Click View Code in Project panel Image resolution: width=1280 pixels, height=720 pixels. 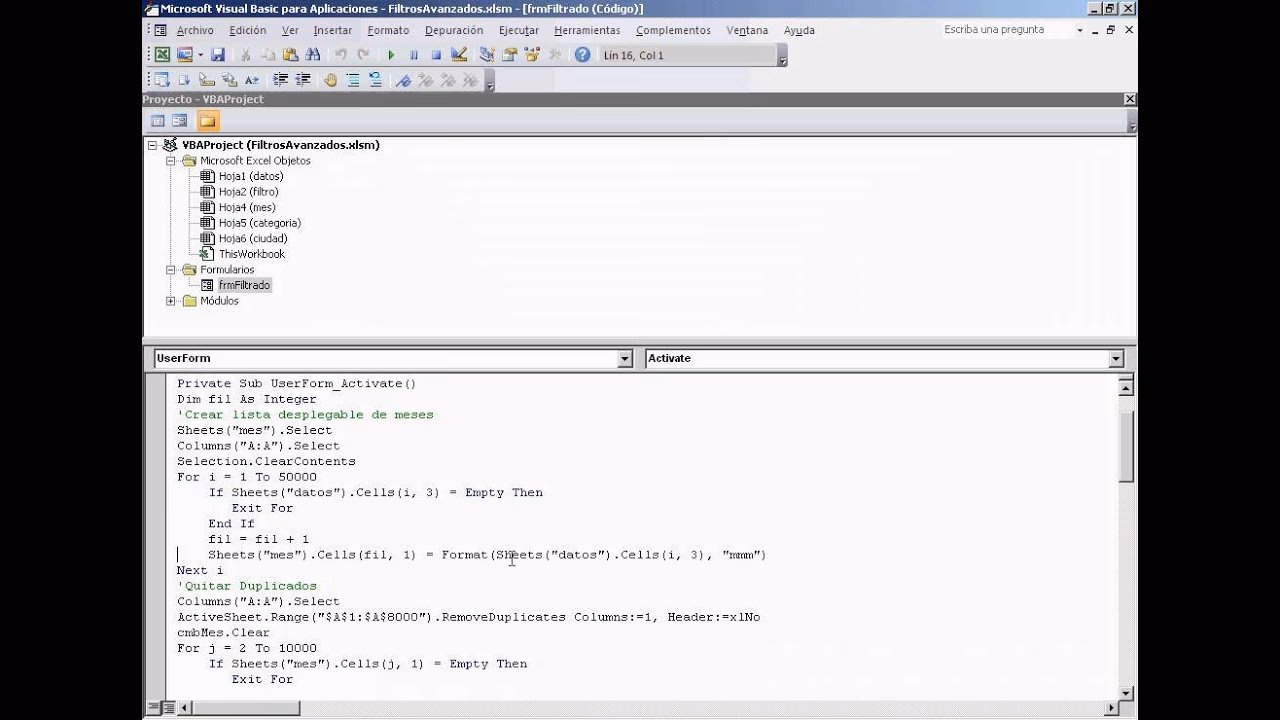click(x=157, y=121)
